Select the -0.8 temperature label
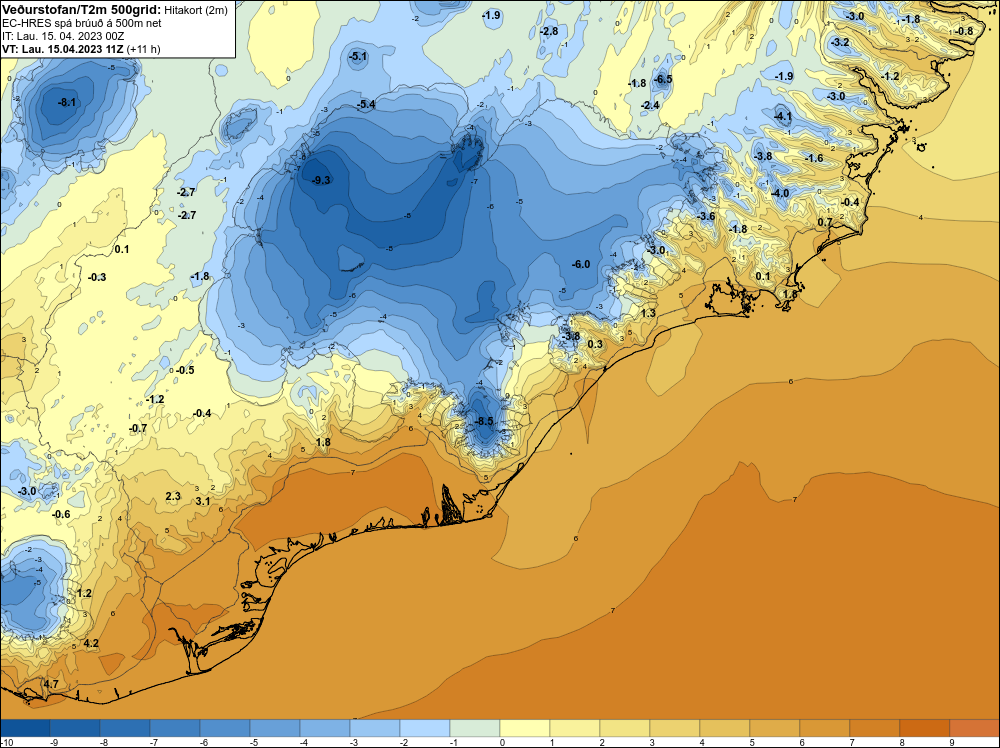The image size is (1000, 748). 964,31
